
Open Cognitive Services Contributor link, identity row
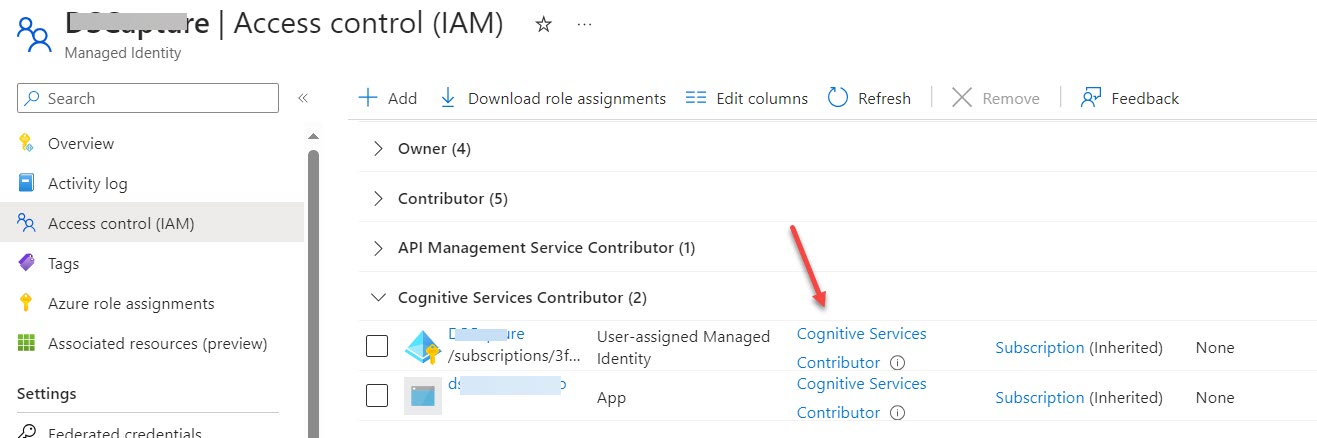coord(861,347)
